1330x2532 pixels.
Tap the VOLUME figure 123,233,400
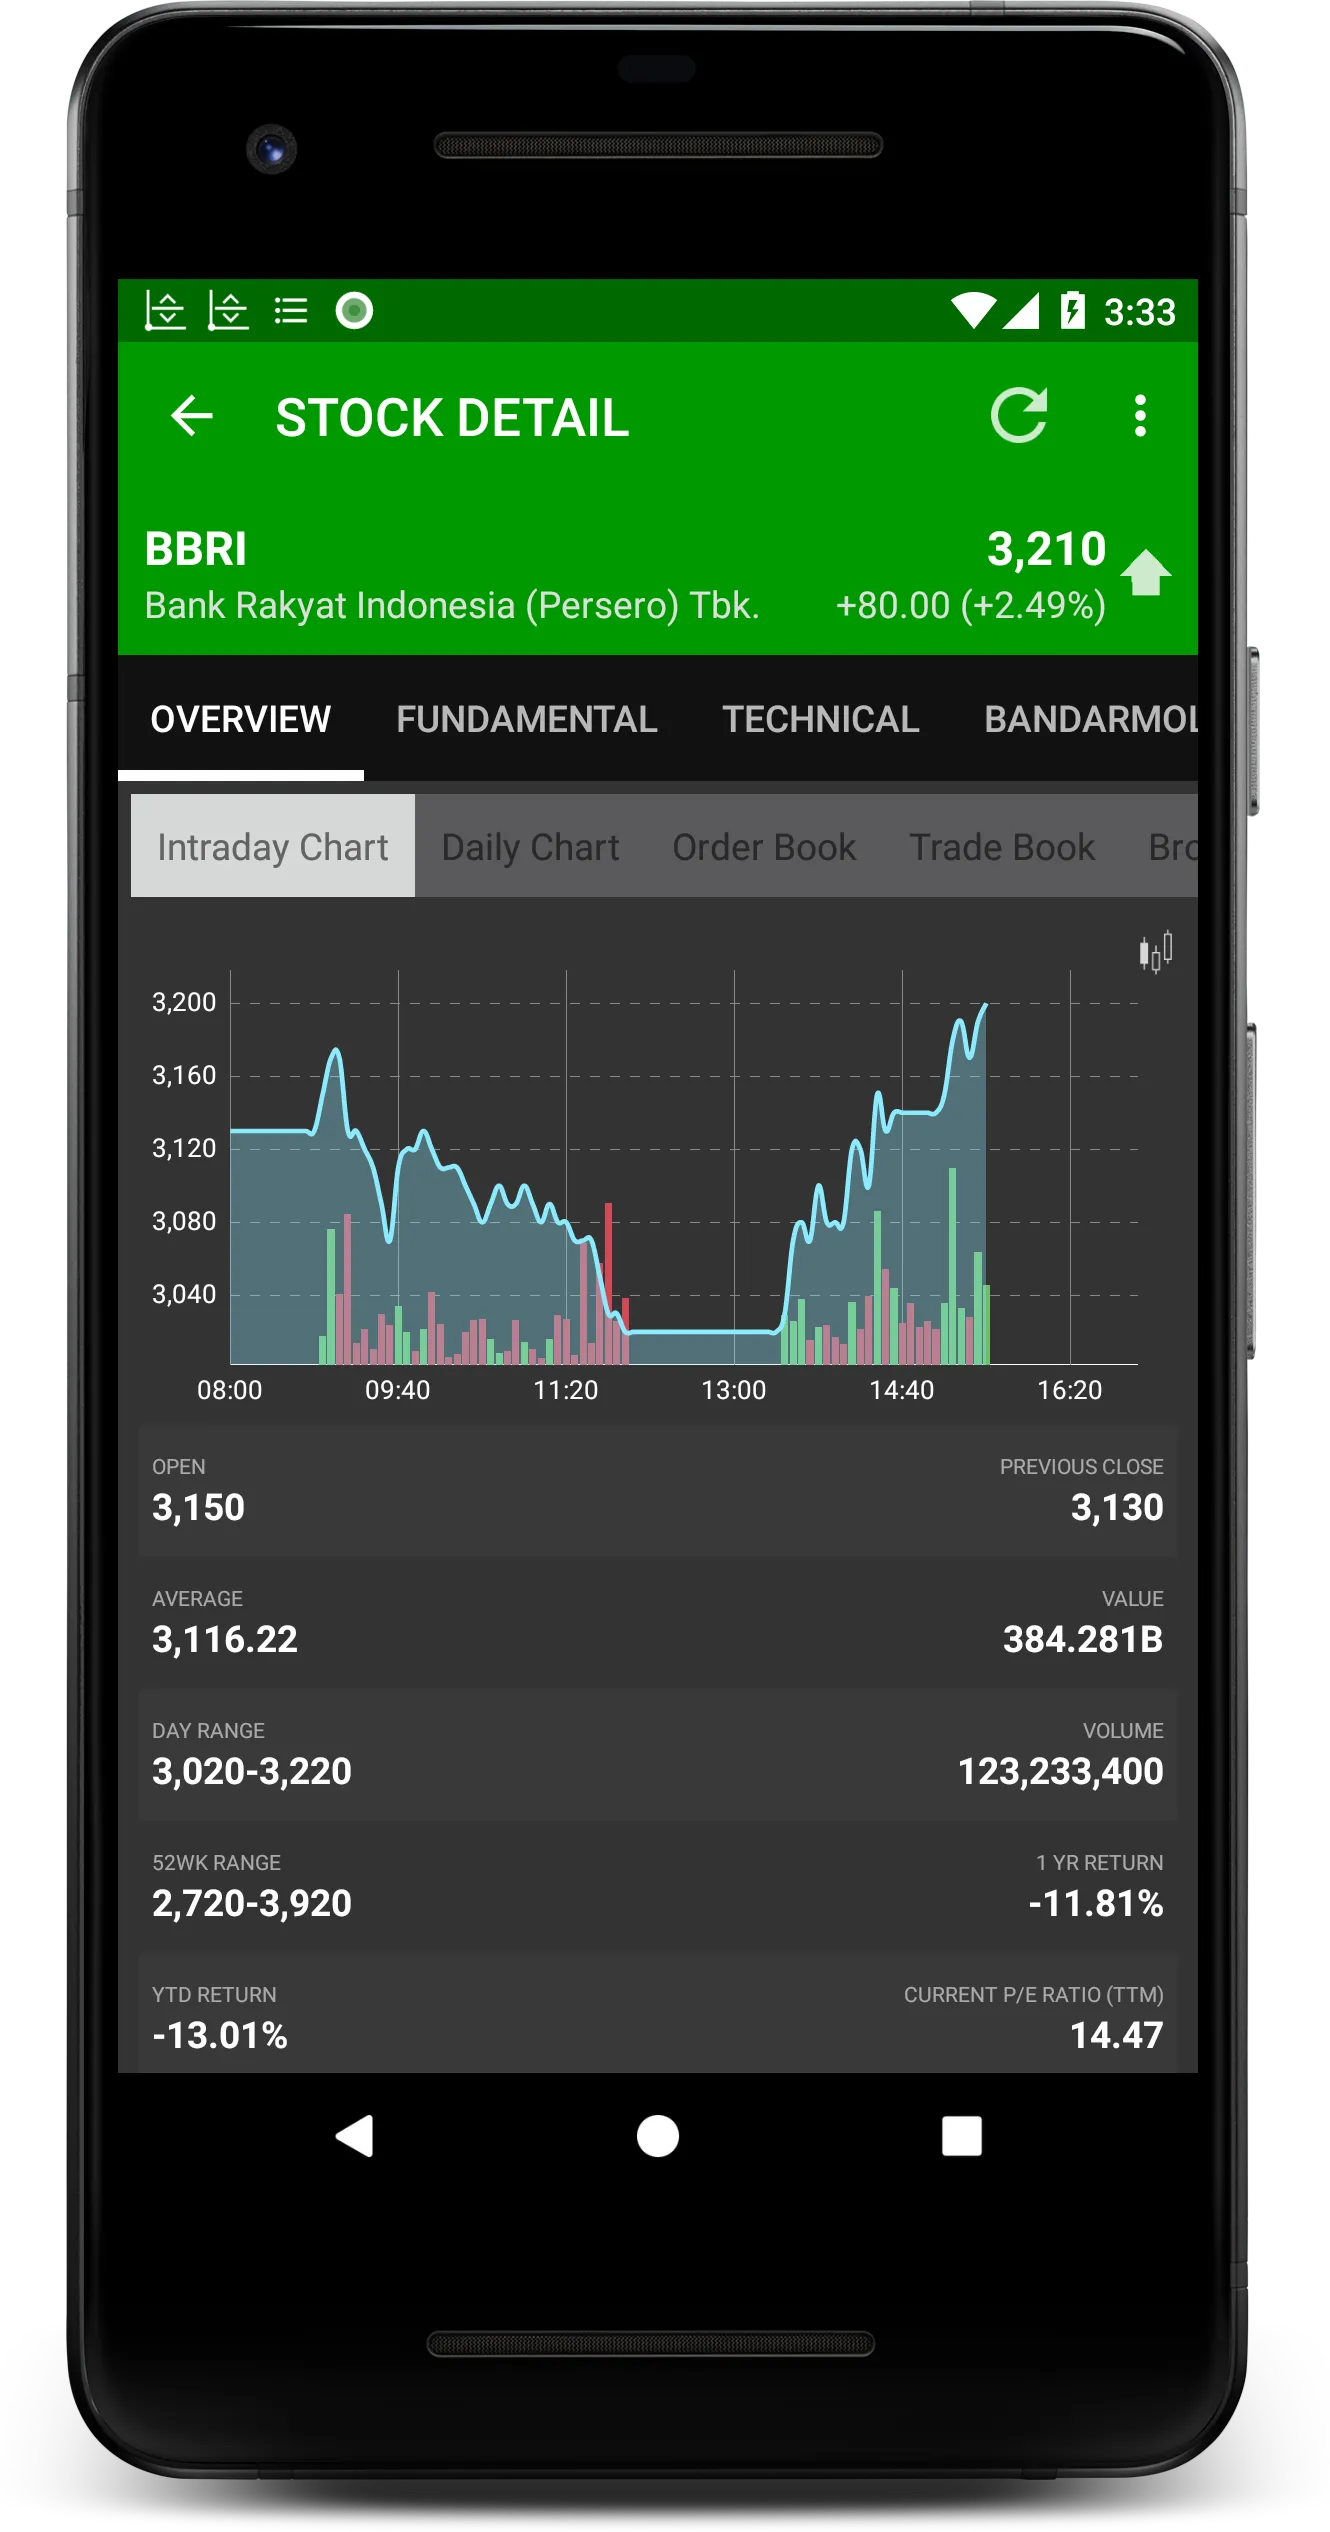[x=1061, y=1771]
